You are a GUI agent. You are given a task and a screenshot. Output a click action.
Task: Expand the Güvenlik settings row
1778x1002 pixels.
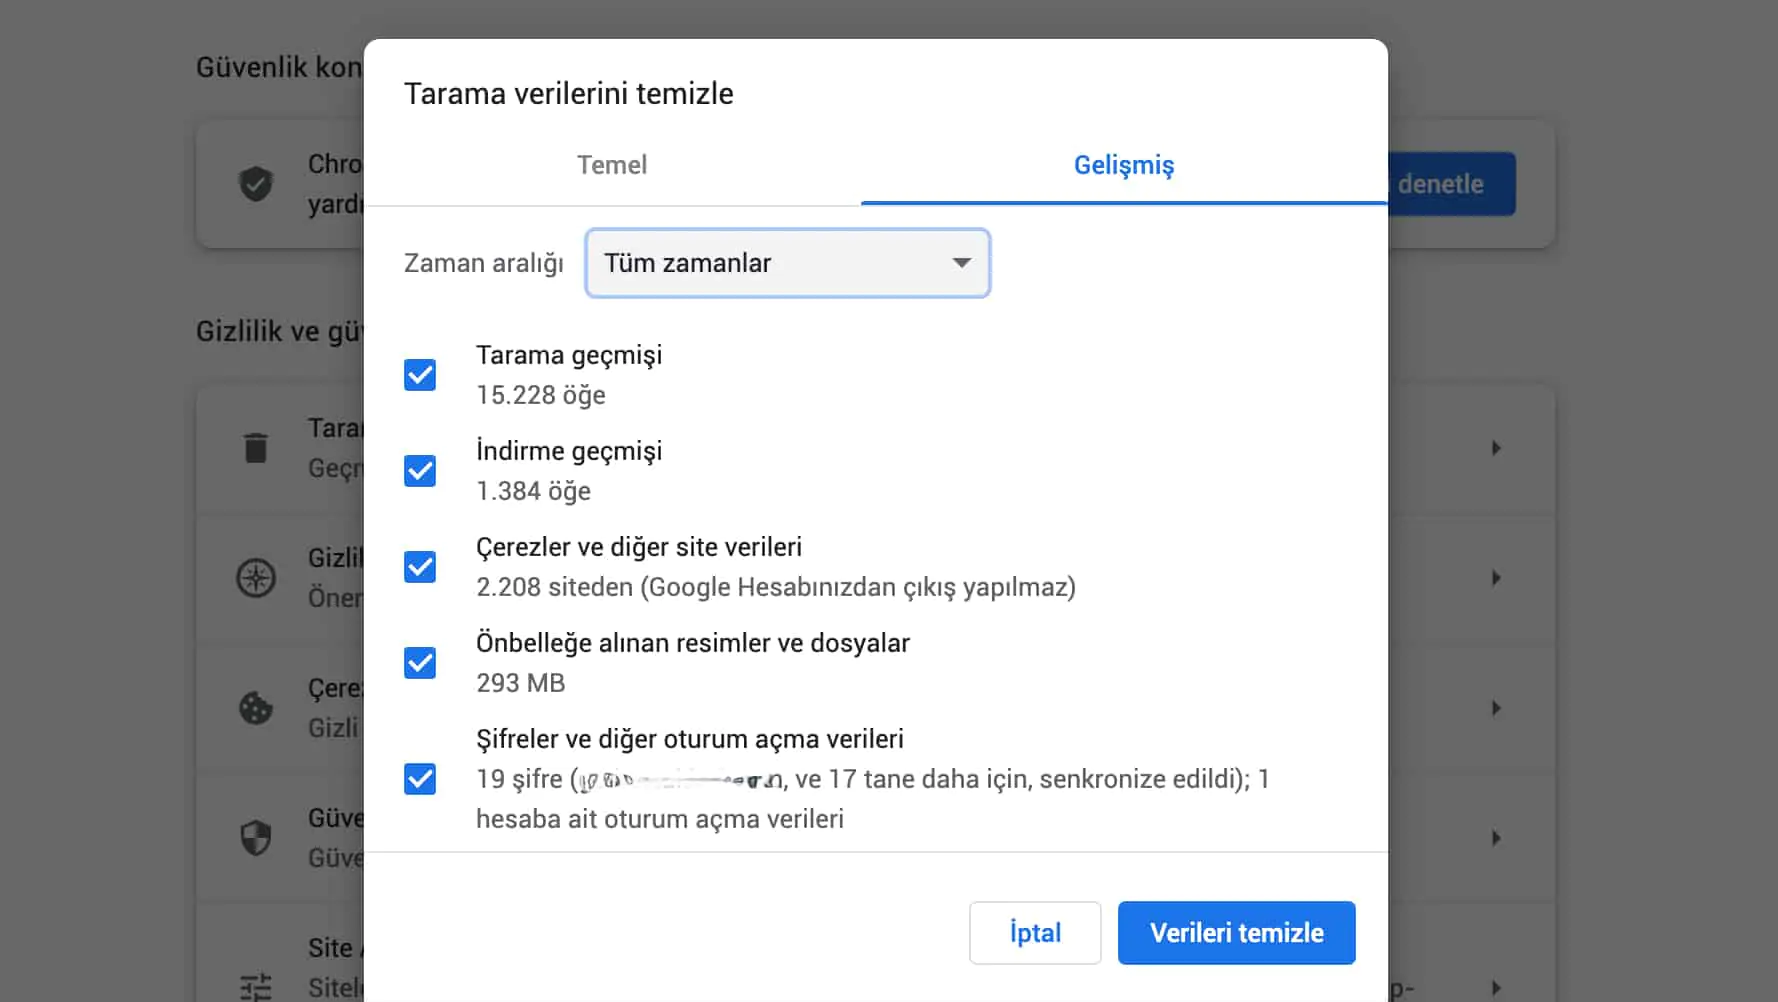(x=1497, y=838)
